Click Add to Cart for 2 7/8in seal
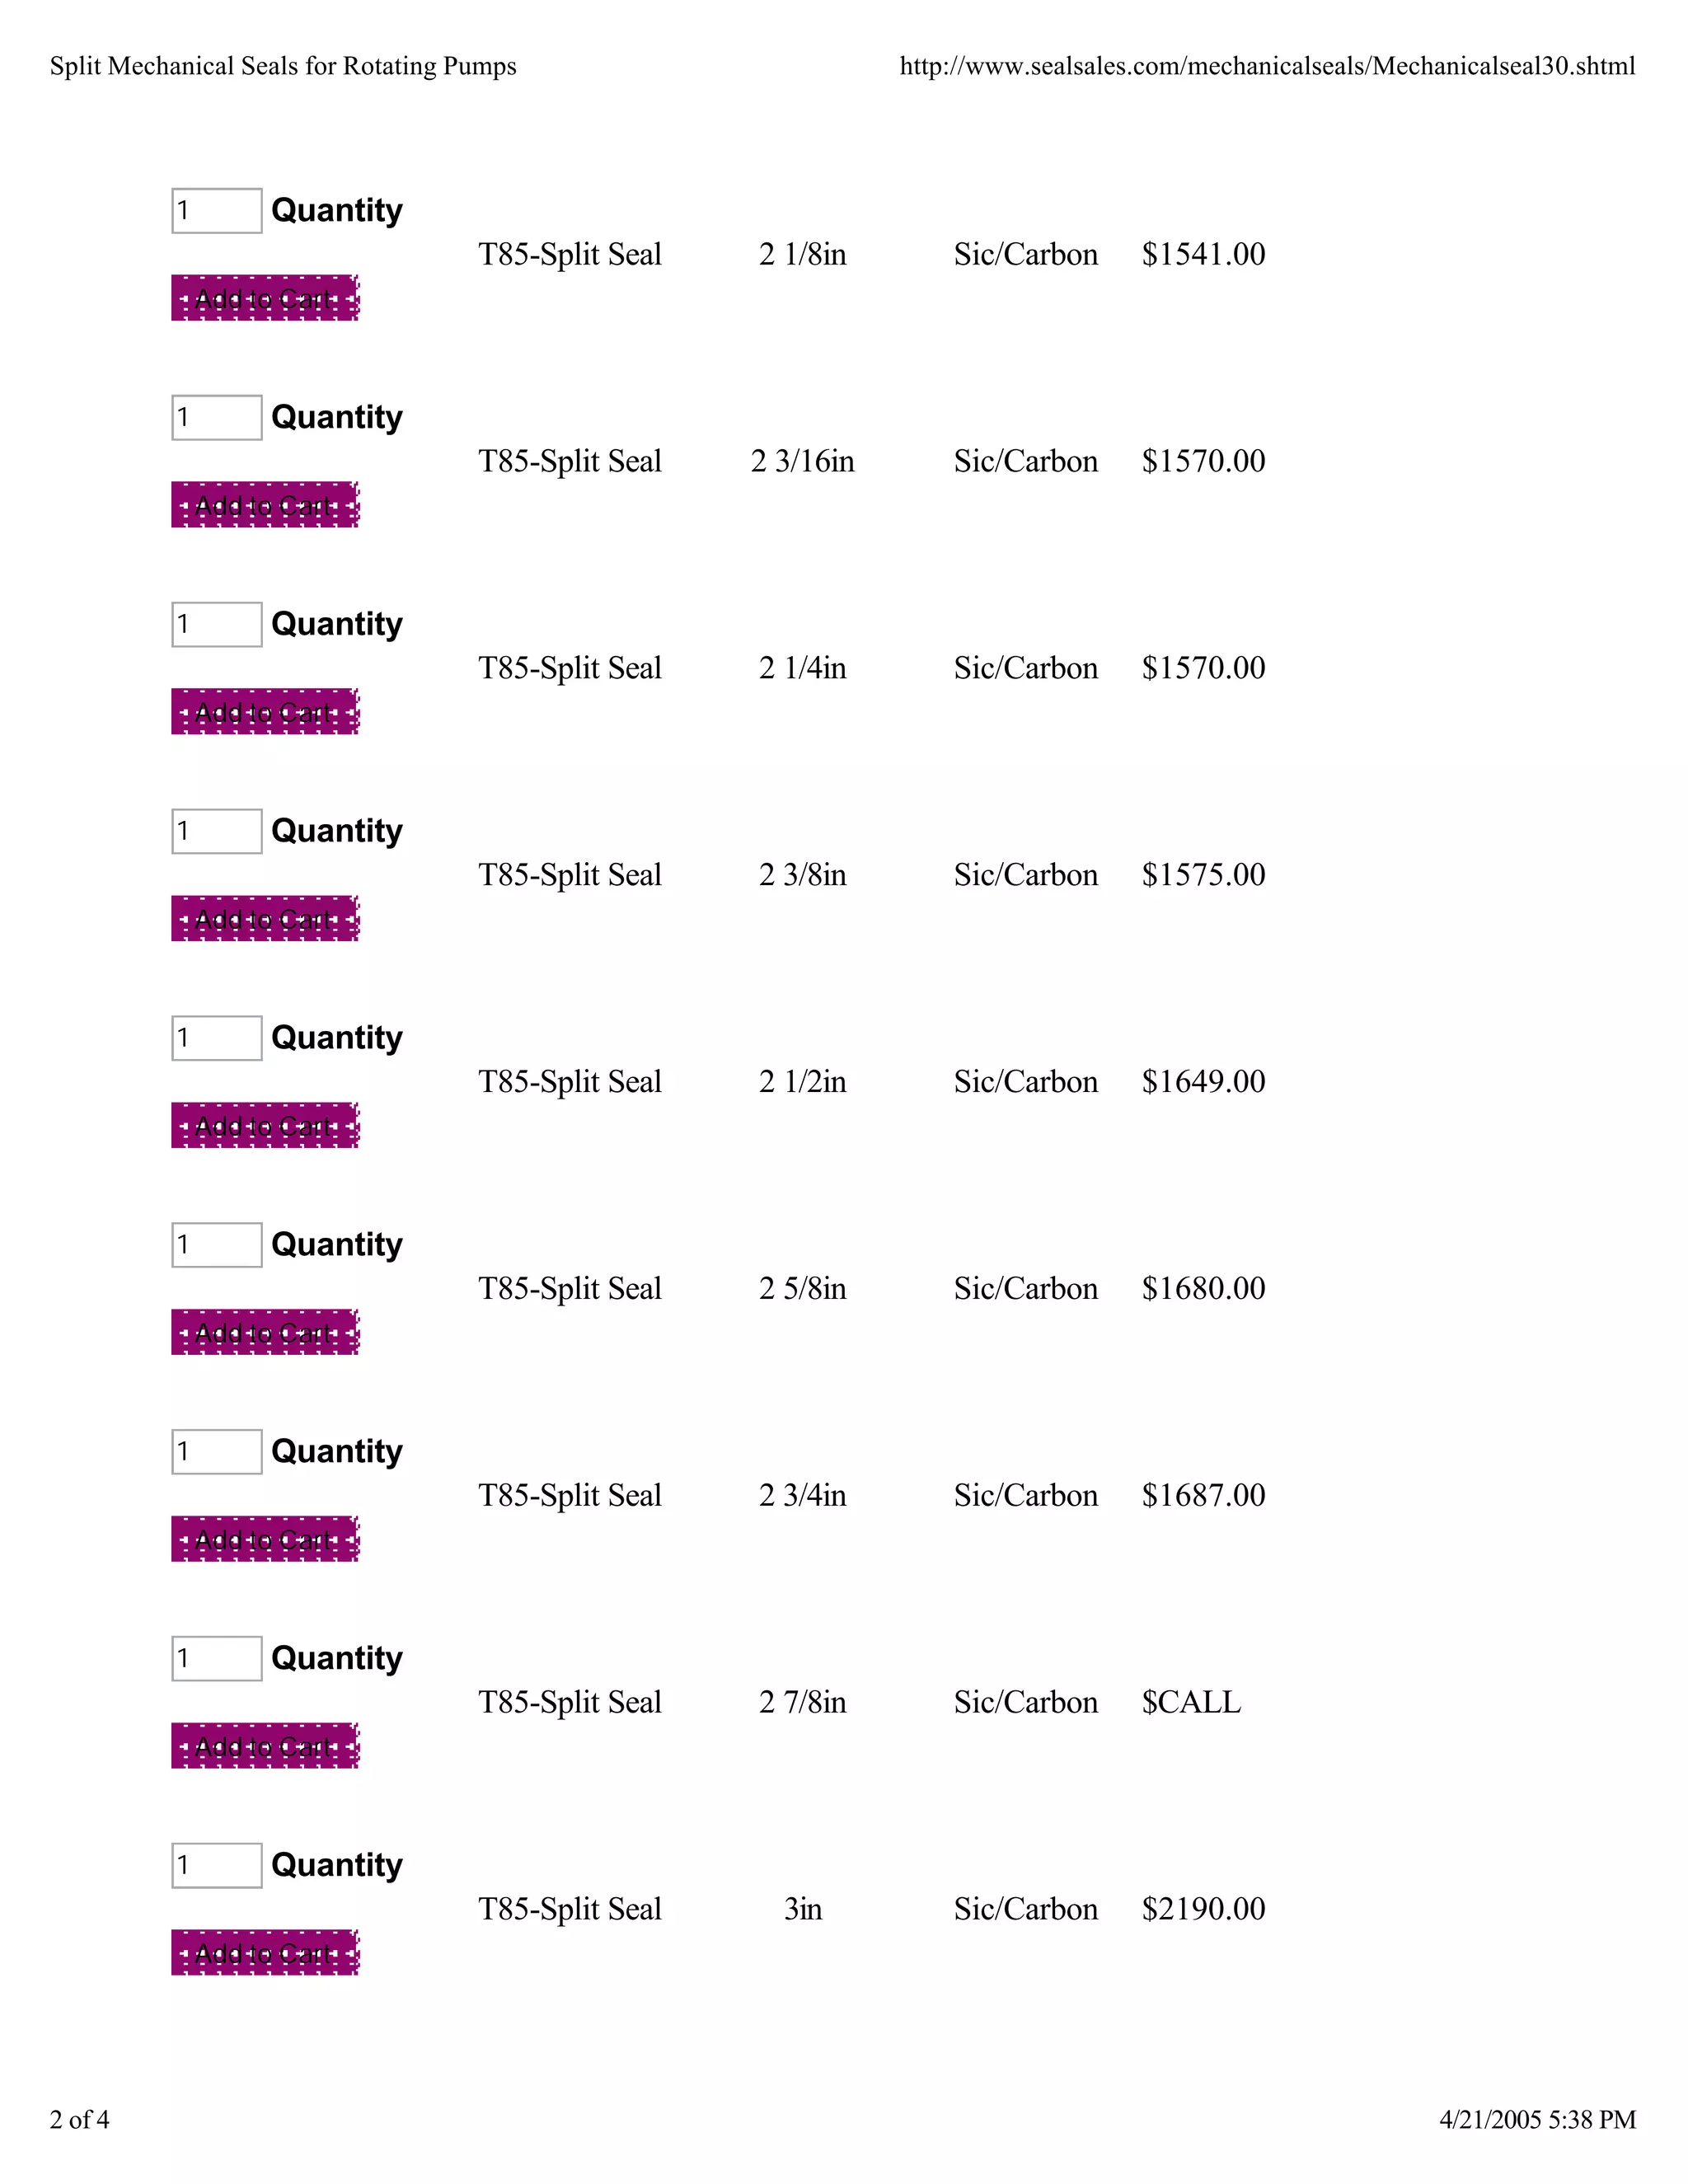 pos(265,1746)
